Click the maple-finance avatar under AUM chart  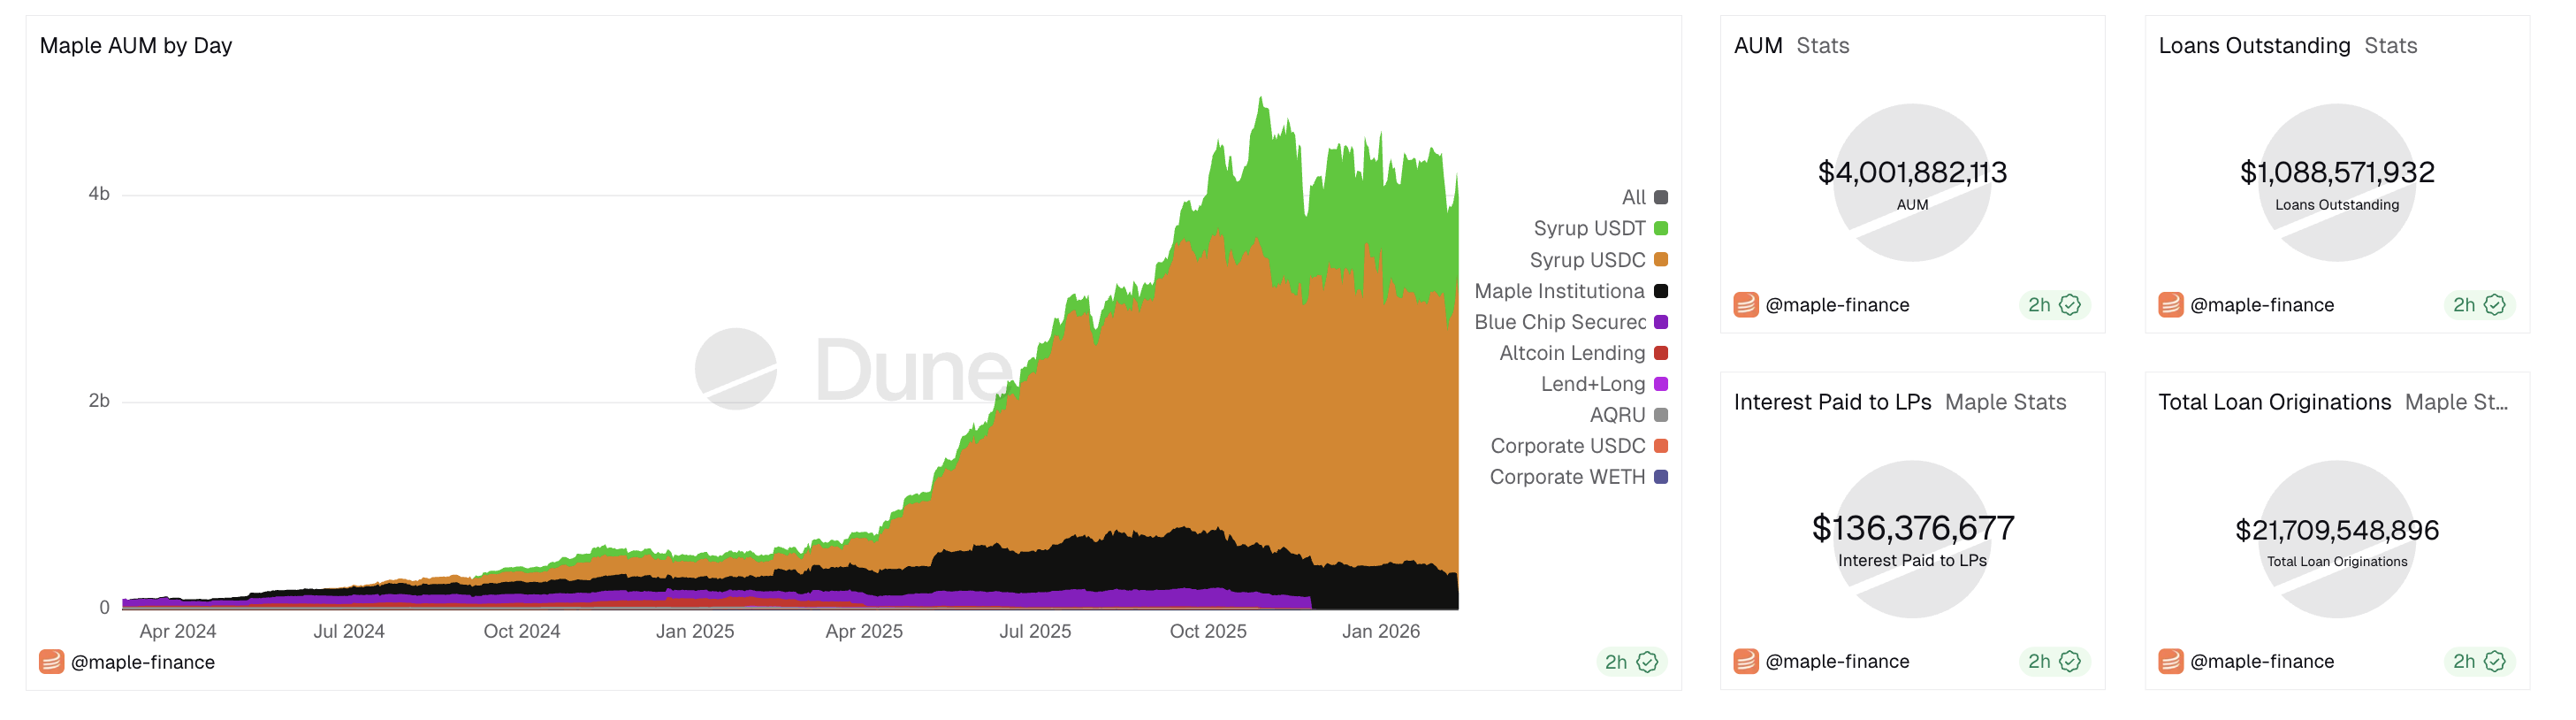point(51,662)
